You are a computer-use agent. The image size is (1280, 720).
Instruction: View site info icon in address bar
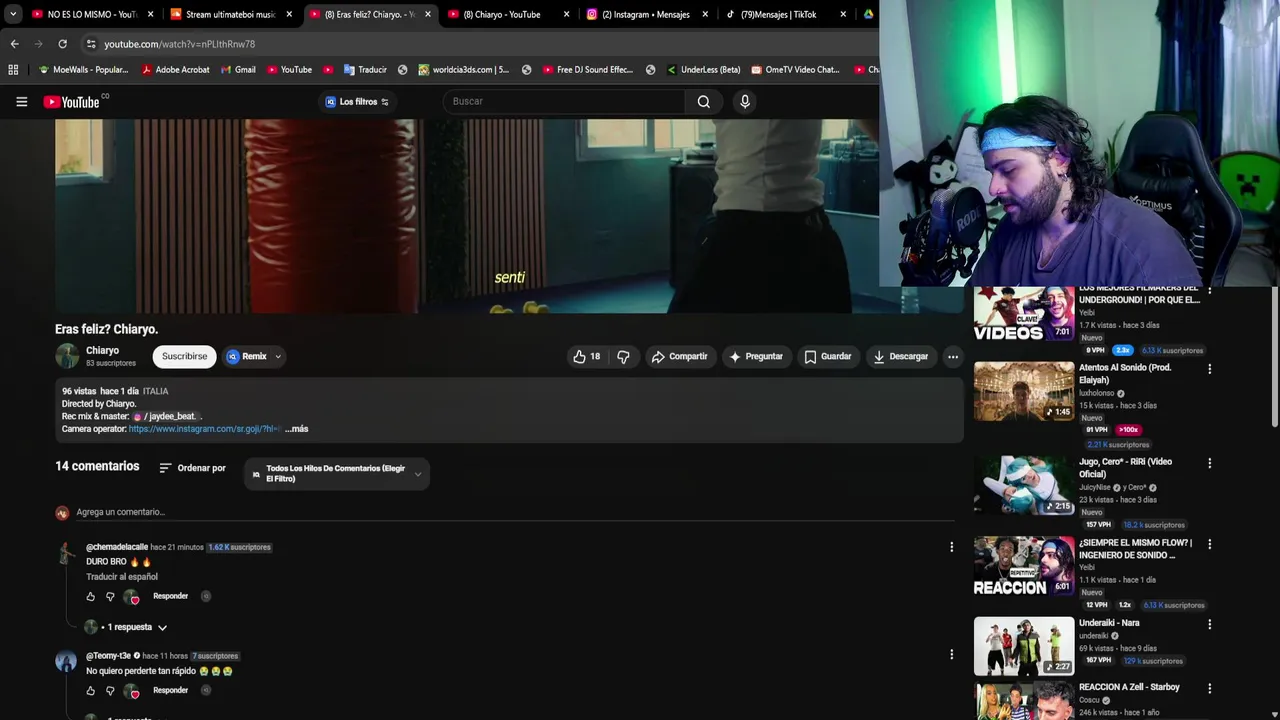[x=91, y=44]
